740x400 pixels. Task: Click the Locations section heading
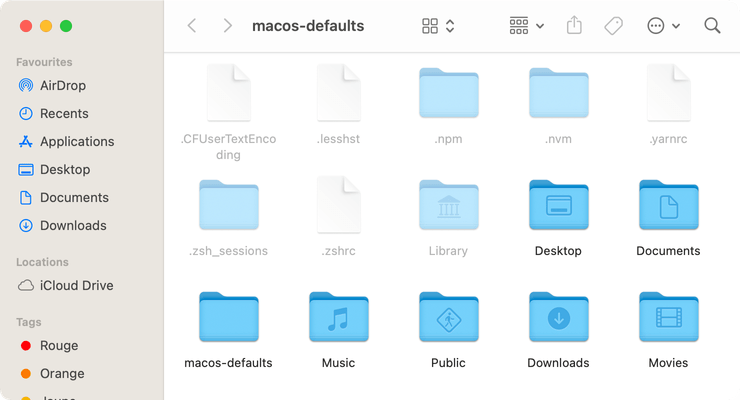click(x=42, y=262)
